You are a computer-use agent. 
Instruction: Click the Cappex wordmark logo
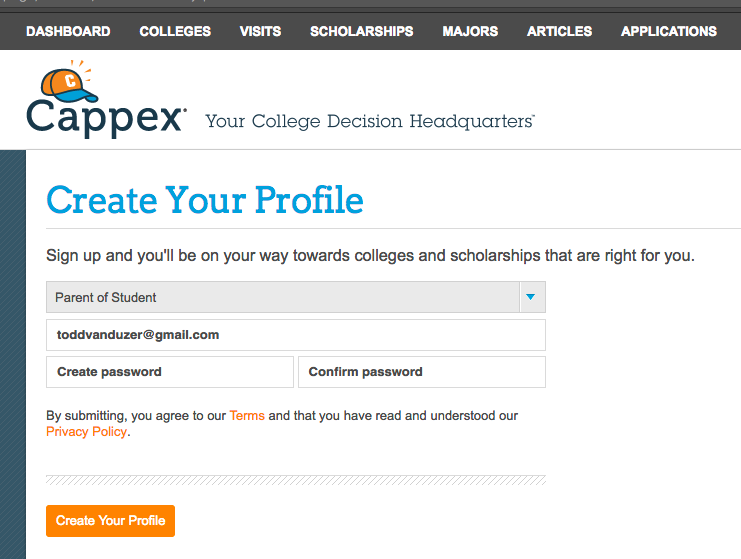(x=106, y=117)
